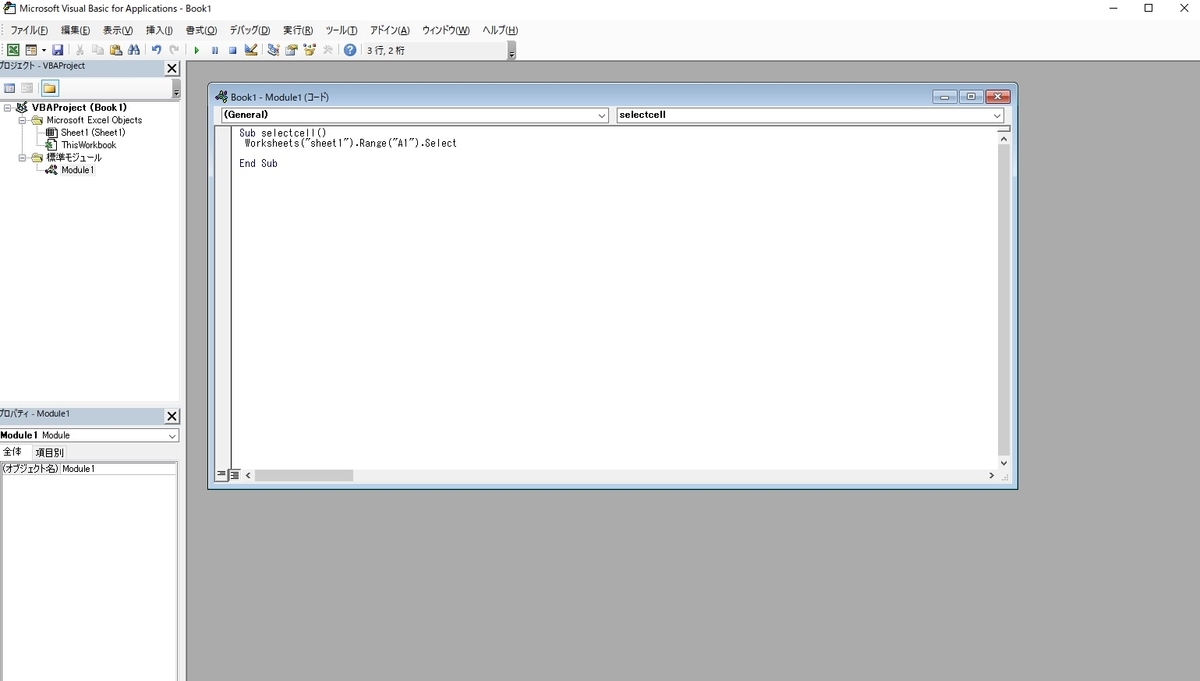Click the Break pause icon
The height and width of the screenshot is (681, 1200).
pyautogui.click(x=215, y=50)
